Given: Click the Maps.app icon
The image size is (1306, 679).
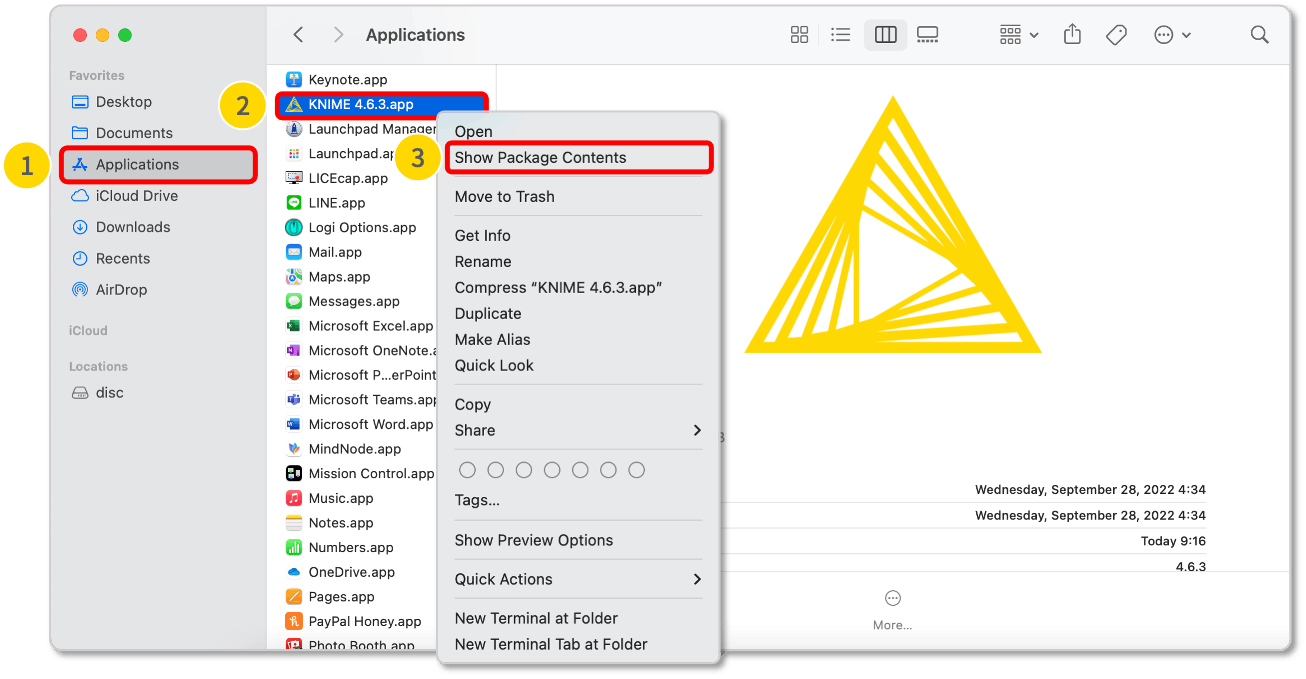Looking at the screenshot, I should click(x=294, y=277).
